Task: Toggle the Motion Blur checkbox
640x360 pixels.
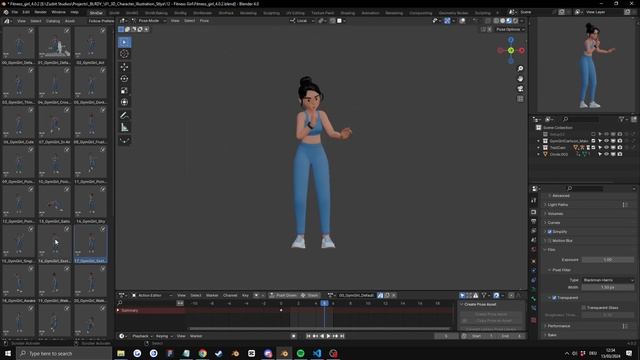Action: tap(549, 240)
